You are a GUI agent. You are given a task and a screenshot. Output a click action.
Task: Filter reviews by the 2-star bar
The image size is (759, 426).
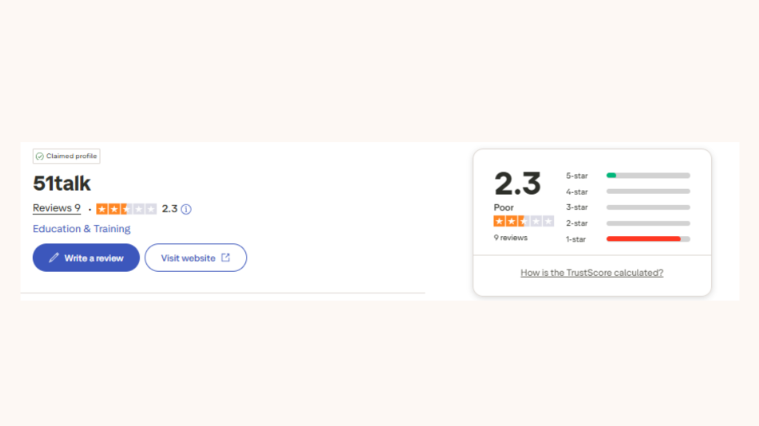click(x=648, y=223)
